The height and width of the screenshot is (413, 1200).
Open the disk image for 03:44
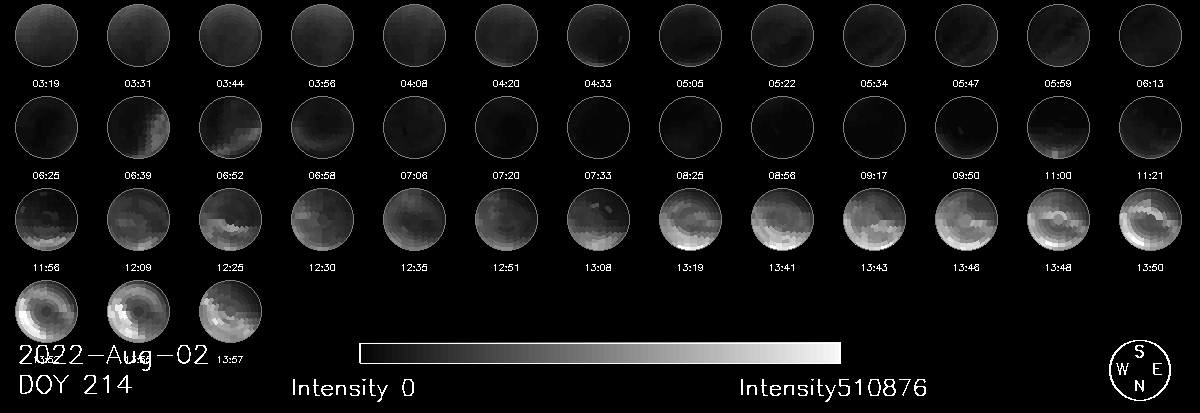click(230, 35)
